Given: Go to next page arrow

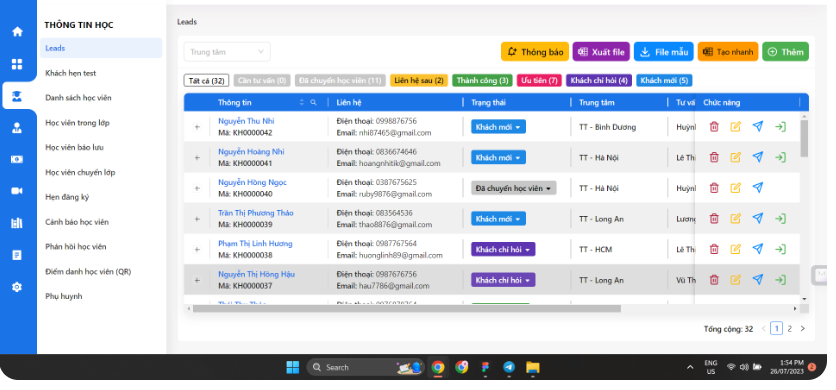Looking at the screenshot, I should tap(802, 329).
